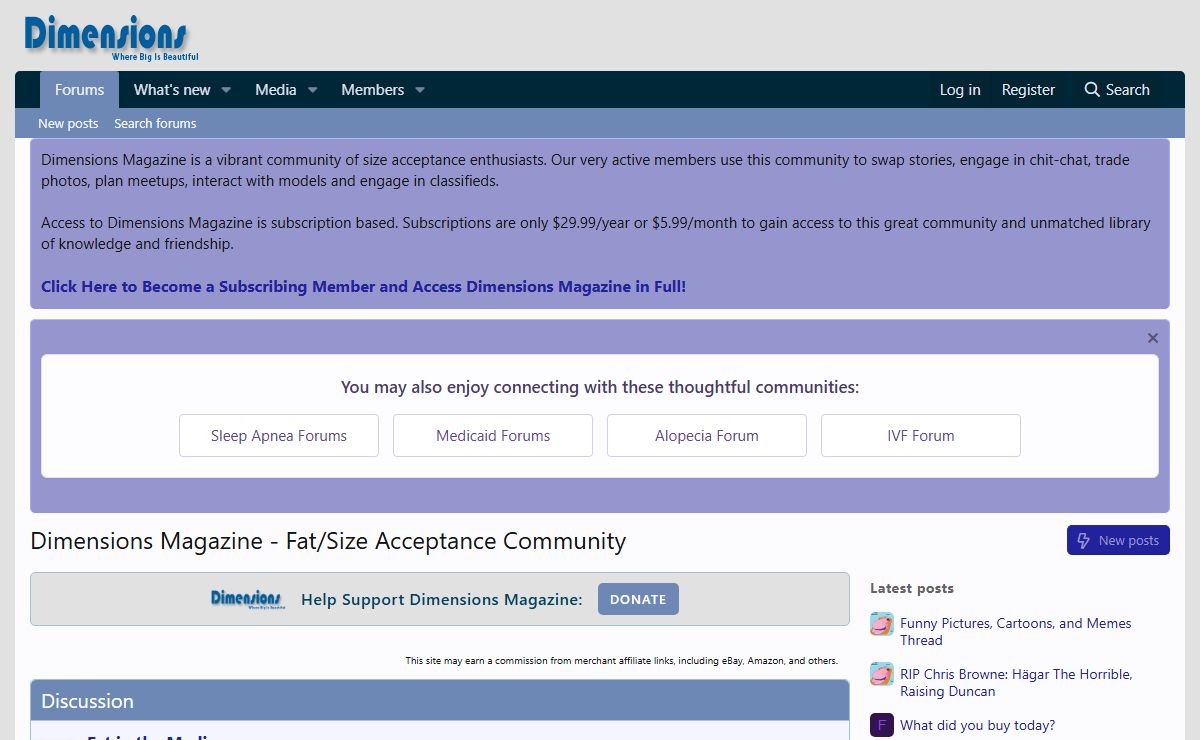Open avatar beside Funny Pictures thread

[882, 624]
